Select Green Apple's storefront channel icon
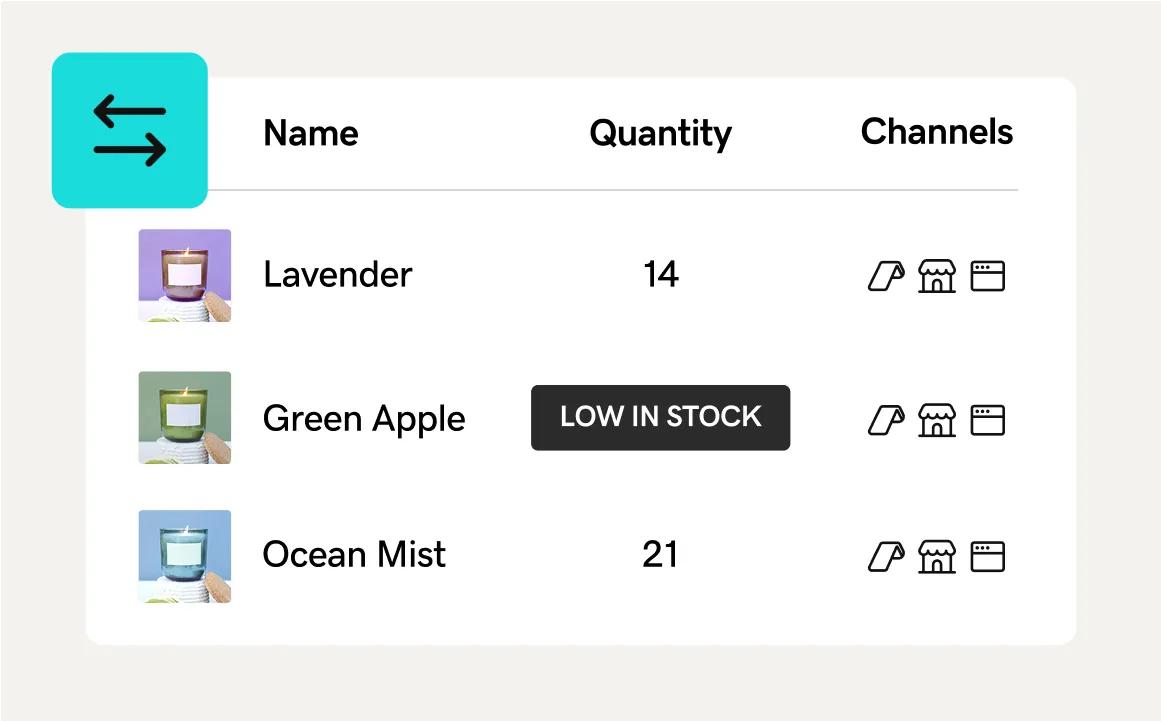The width and height of the screenshot is (1161, 721). [937, 420]
